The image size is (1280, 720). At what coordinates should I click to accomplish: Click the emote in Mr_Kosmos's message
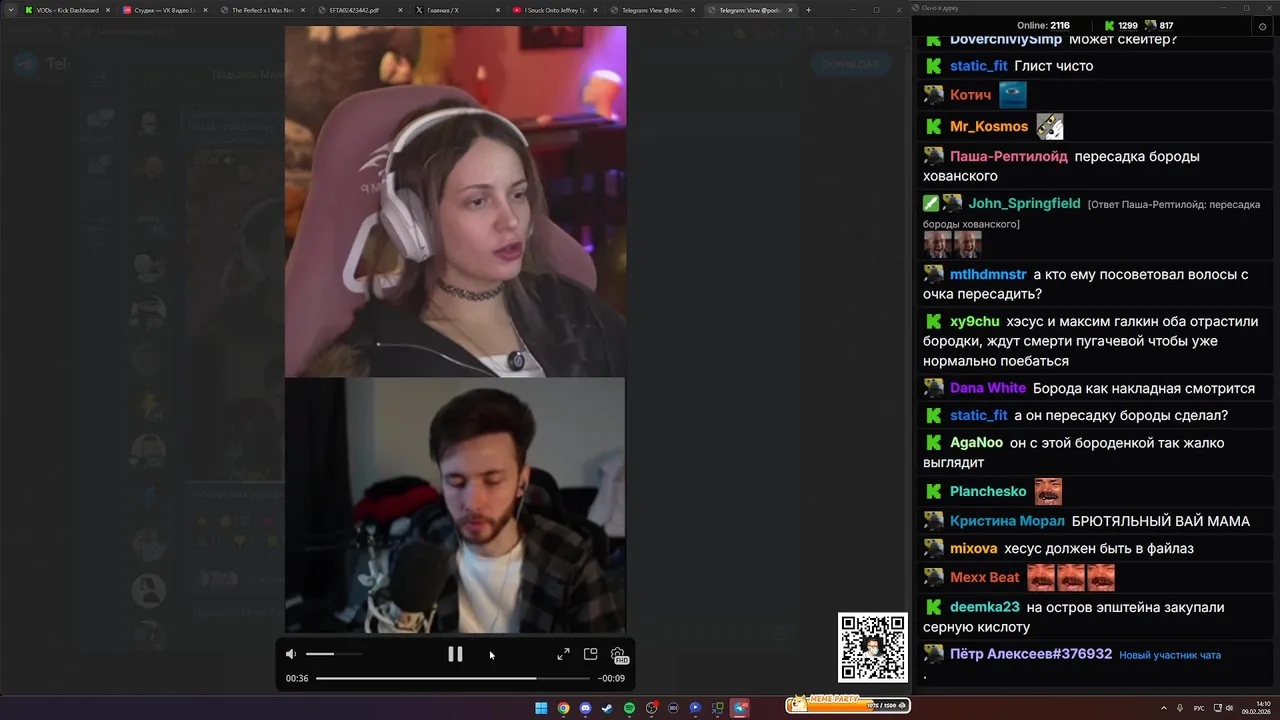pyautogui.click(x=1049, y=126)
